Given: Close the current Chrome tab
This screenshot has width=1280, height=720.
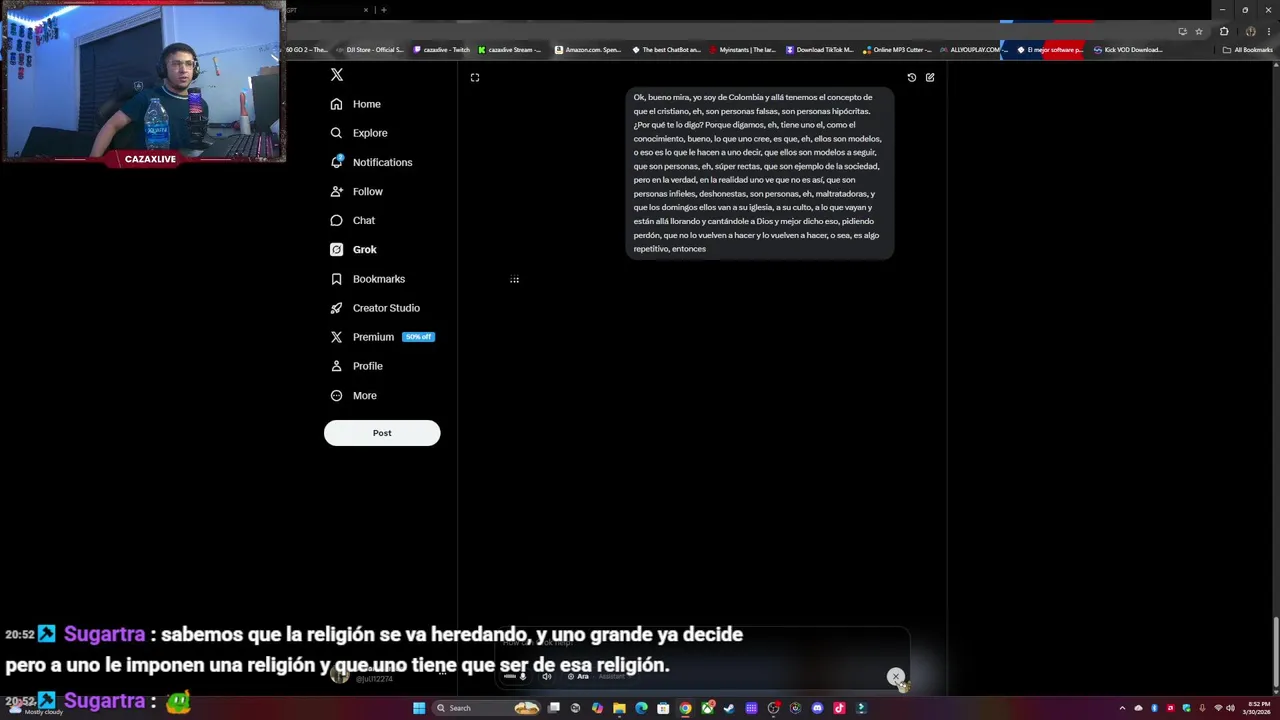Looking at the screenshot, I should pyautogui.click(x=366, y=10).
